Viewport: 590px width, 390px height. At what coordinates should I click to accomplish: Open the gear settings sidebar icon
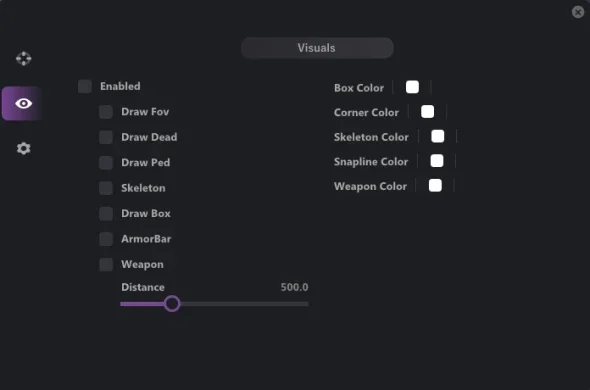click(24, 148)
